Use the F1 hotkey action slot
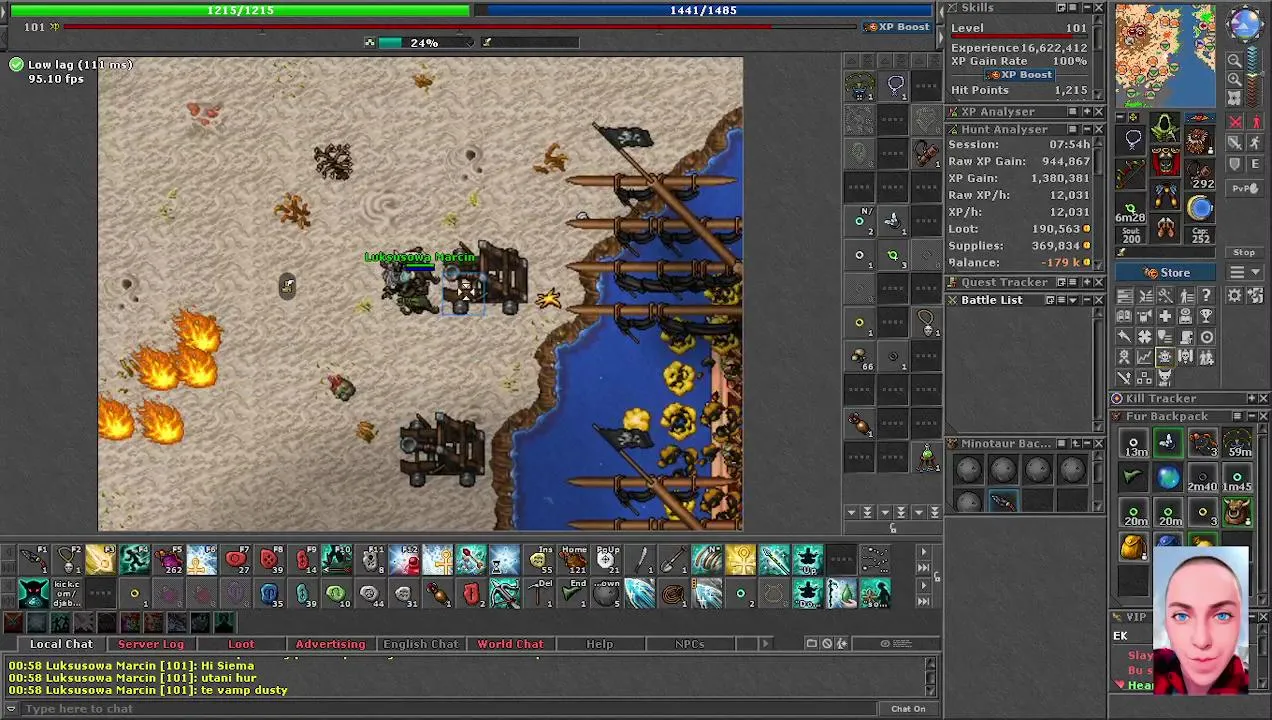 (33, 560)
